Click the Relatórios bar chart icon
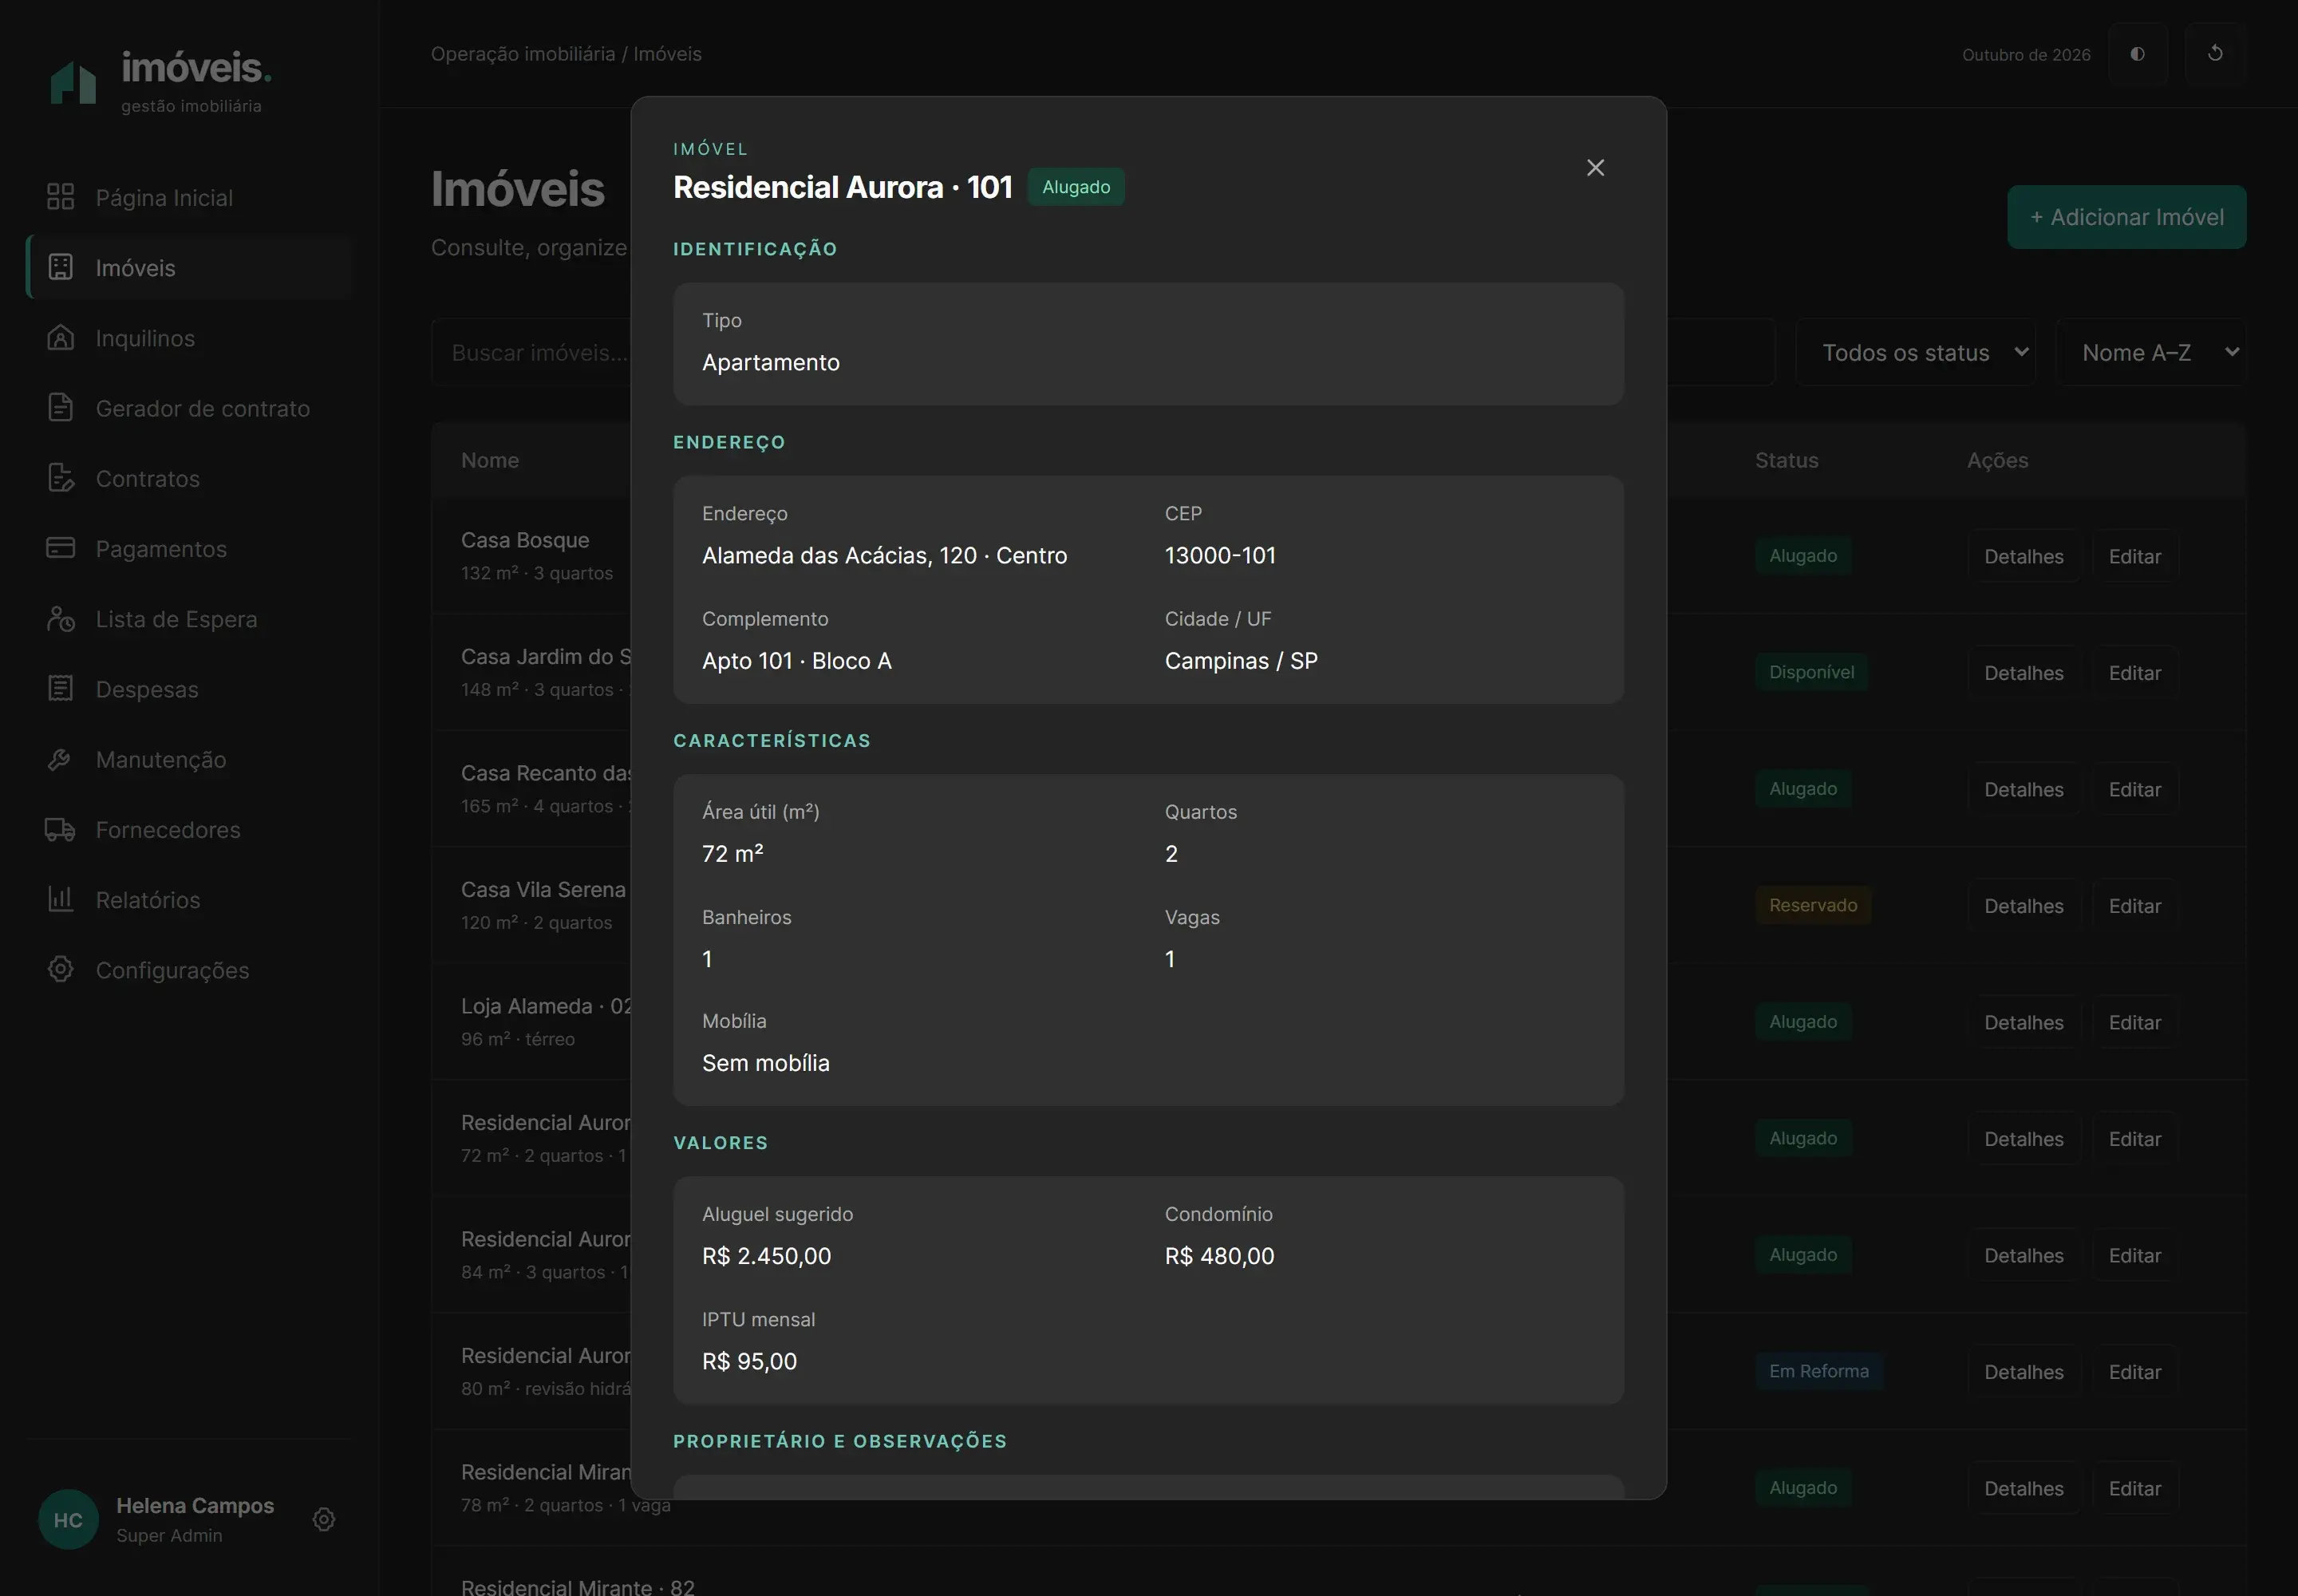 pyautogui.click(x=61, y=899)
